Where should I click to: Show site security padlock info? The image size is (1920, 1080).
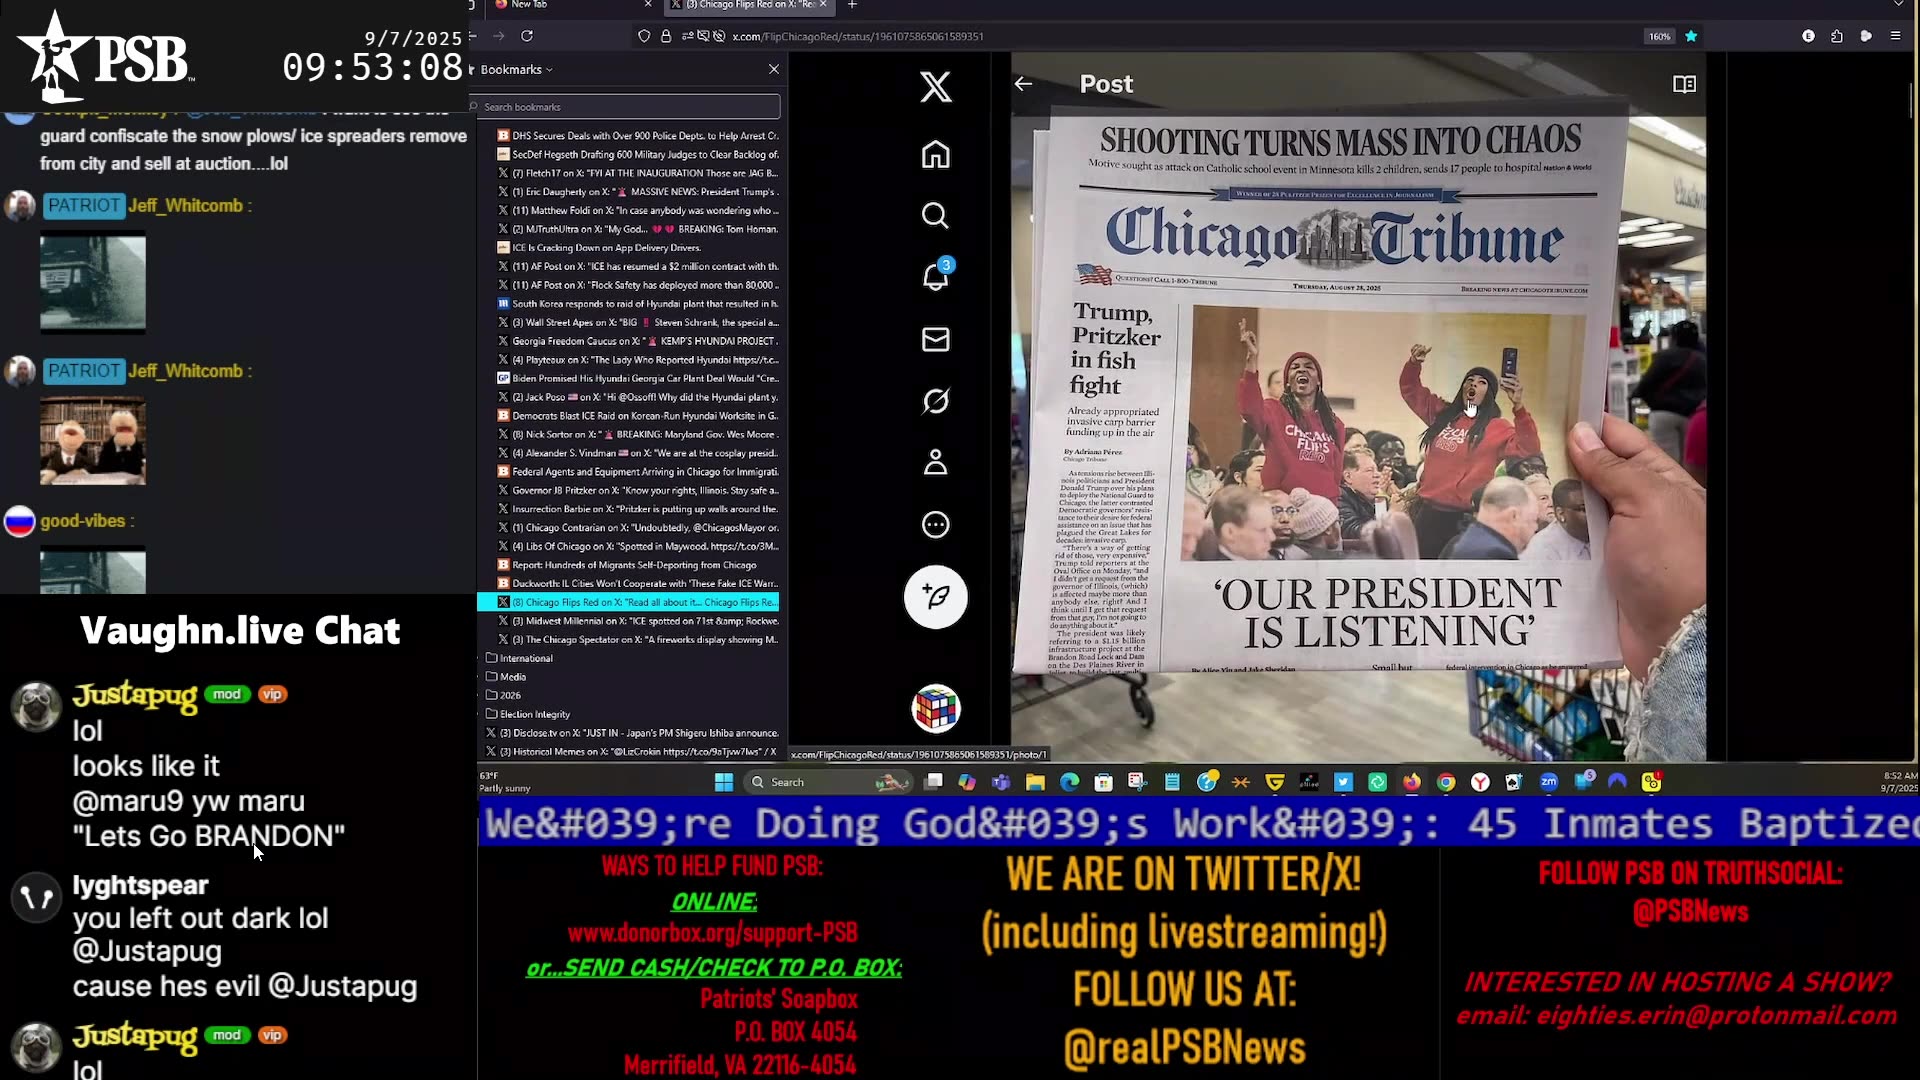(666, 36)
